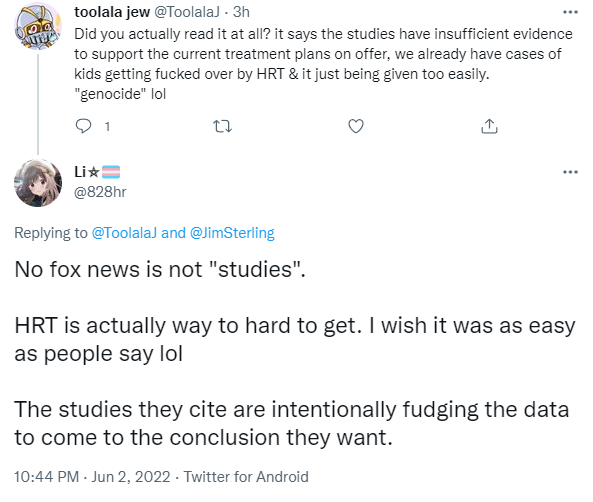Share toolala jew's tweet via share icon
593x502 pixels.
click(x=489, y=126)
